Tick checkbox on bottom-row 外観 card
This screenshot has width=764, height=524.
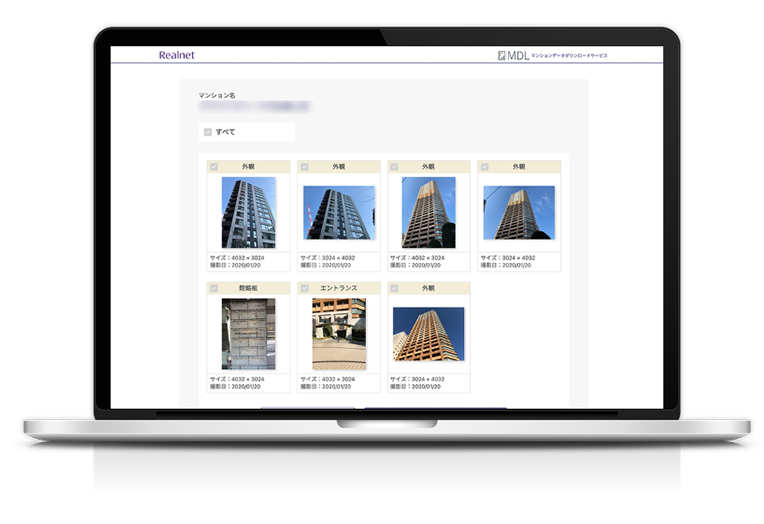click(x=395, y=288)
